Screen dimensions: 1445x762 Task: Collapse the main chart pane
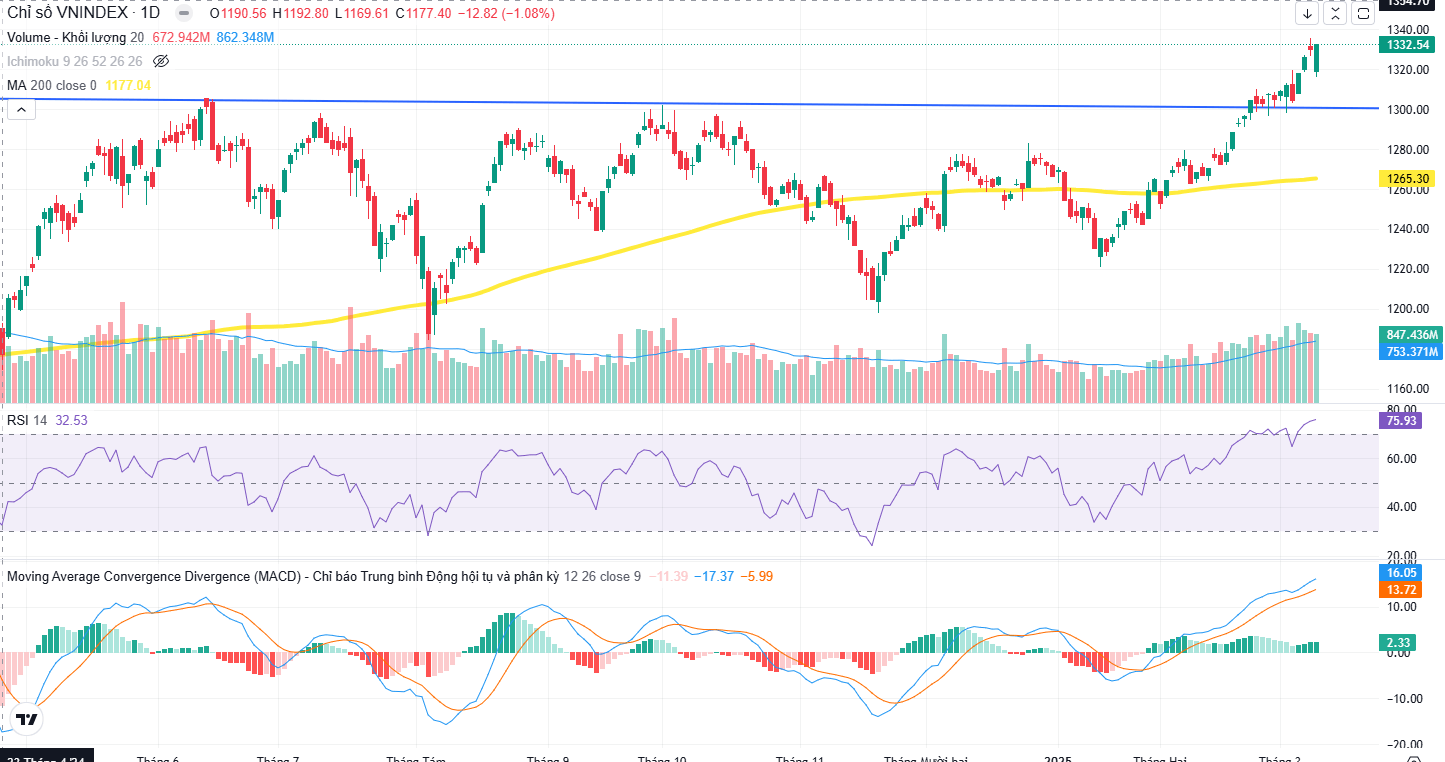coord(1335,14)
